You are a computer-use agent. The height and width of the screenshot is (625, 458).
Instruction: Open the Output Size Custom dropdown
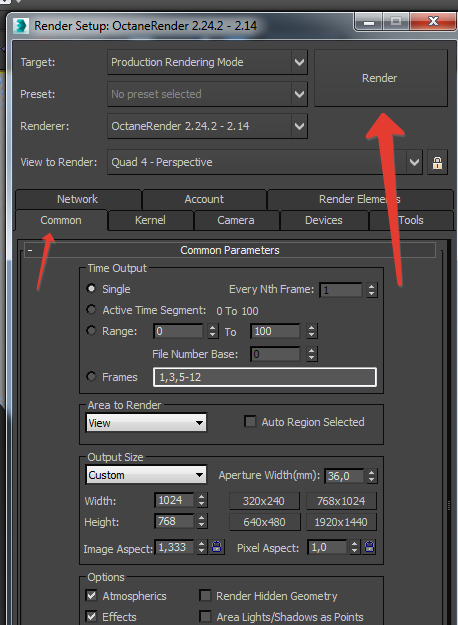tap(146, 475)
